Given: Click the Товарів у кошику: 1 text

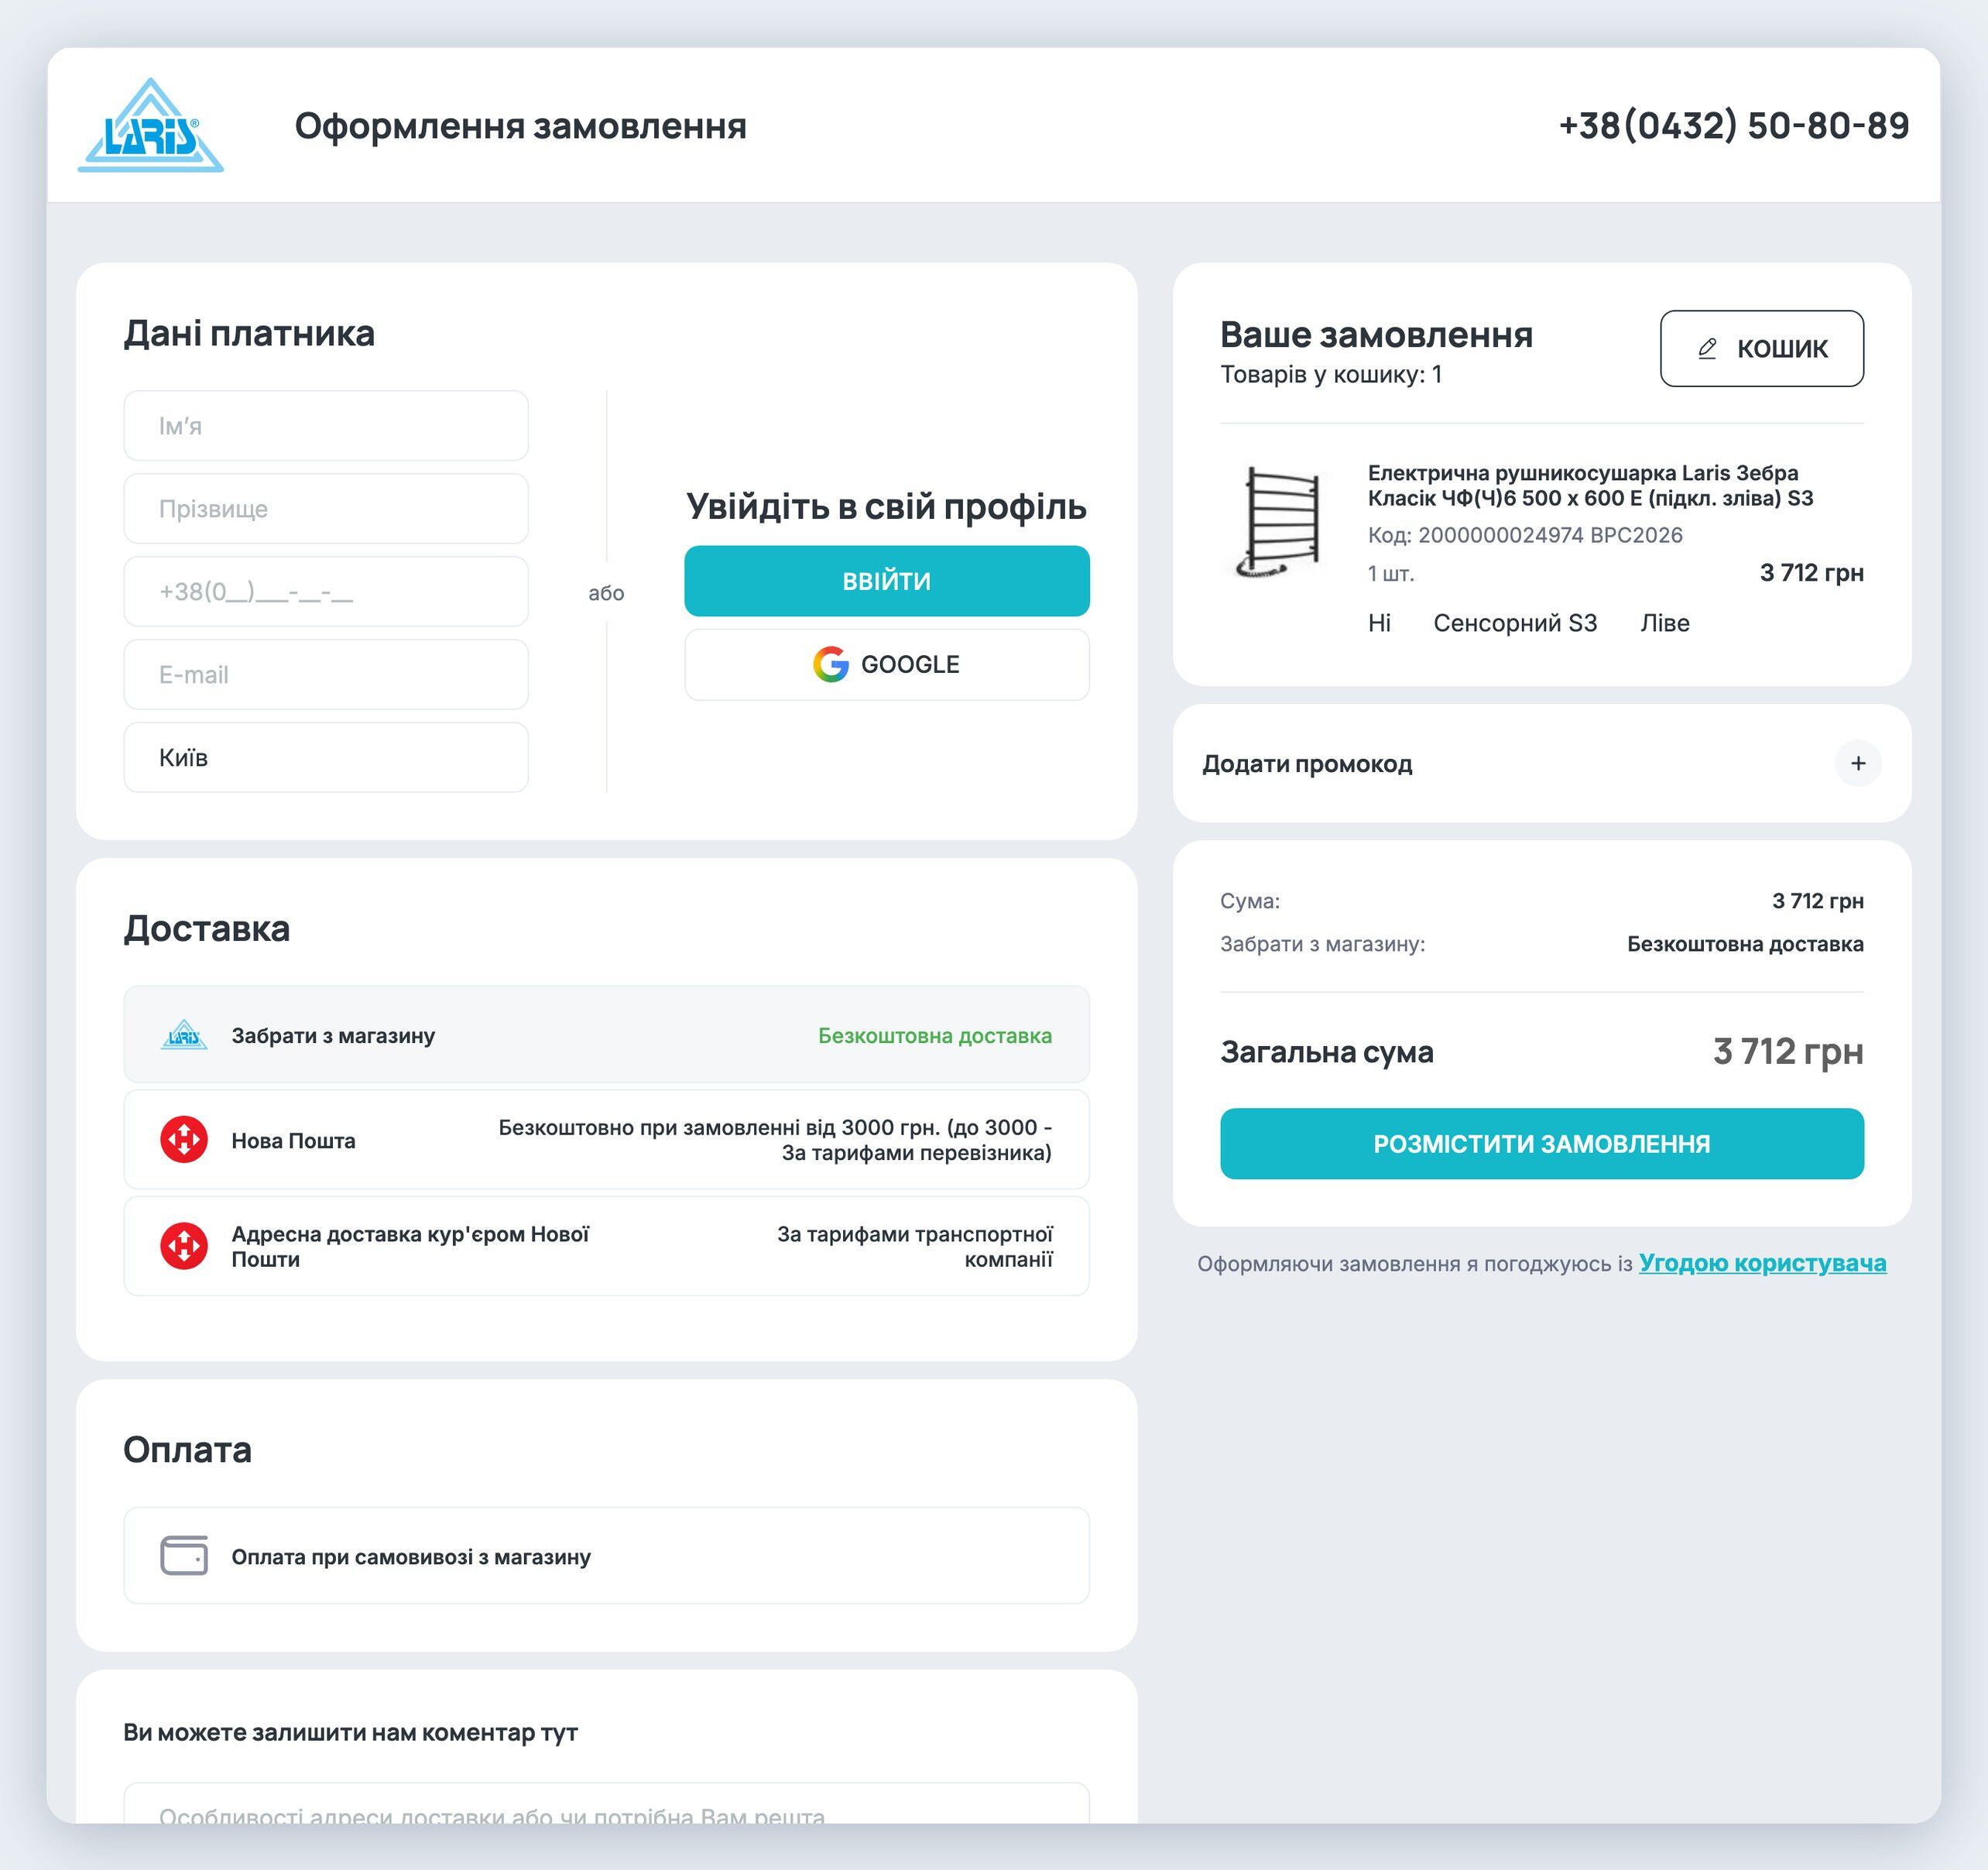Looking at the screenshot, I should click(x=1331, y=374).
